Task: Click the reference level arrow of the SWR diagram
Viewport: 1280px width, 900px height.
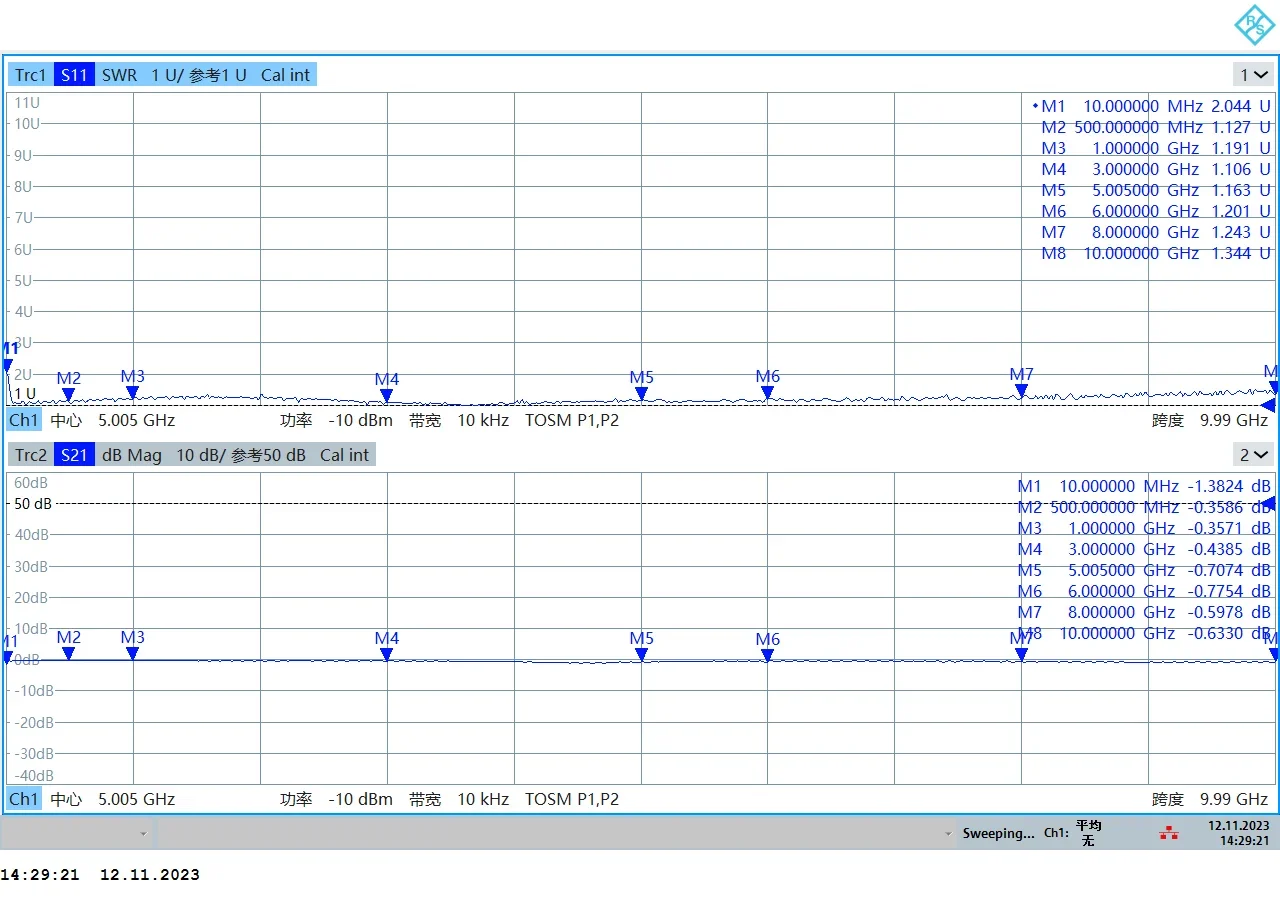Action: (x=1267, y=405)
